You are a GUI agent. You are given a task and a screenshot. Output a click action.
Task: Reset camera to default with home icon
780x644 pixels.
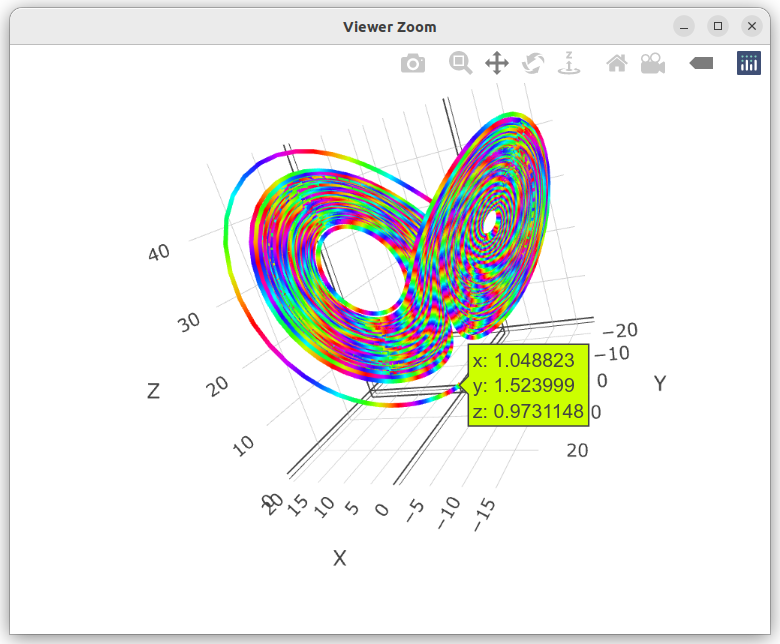coord(617,64)
